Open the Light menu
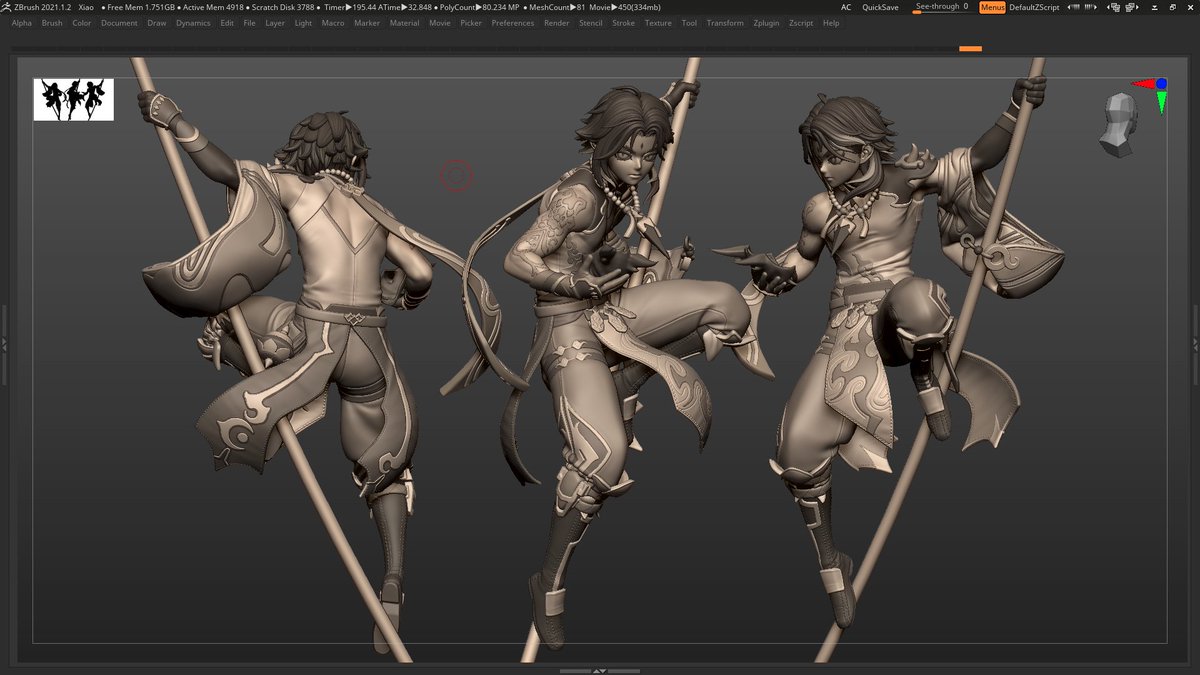This screenshot has width=1200, height=675. (303, 23)
